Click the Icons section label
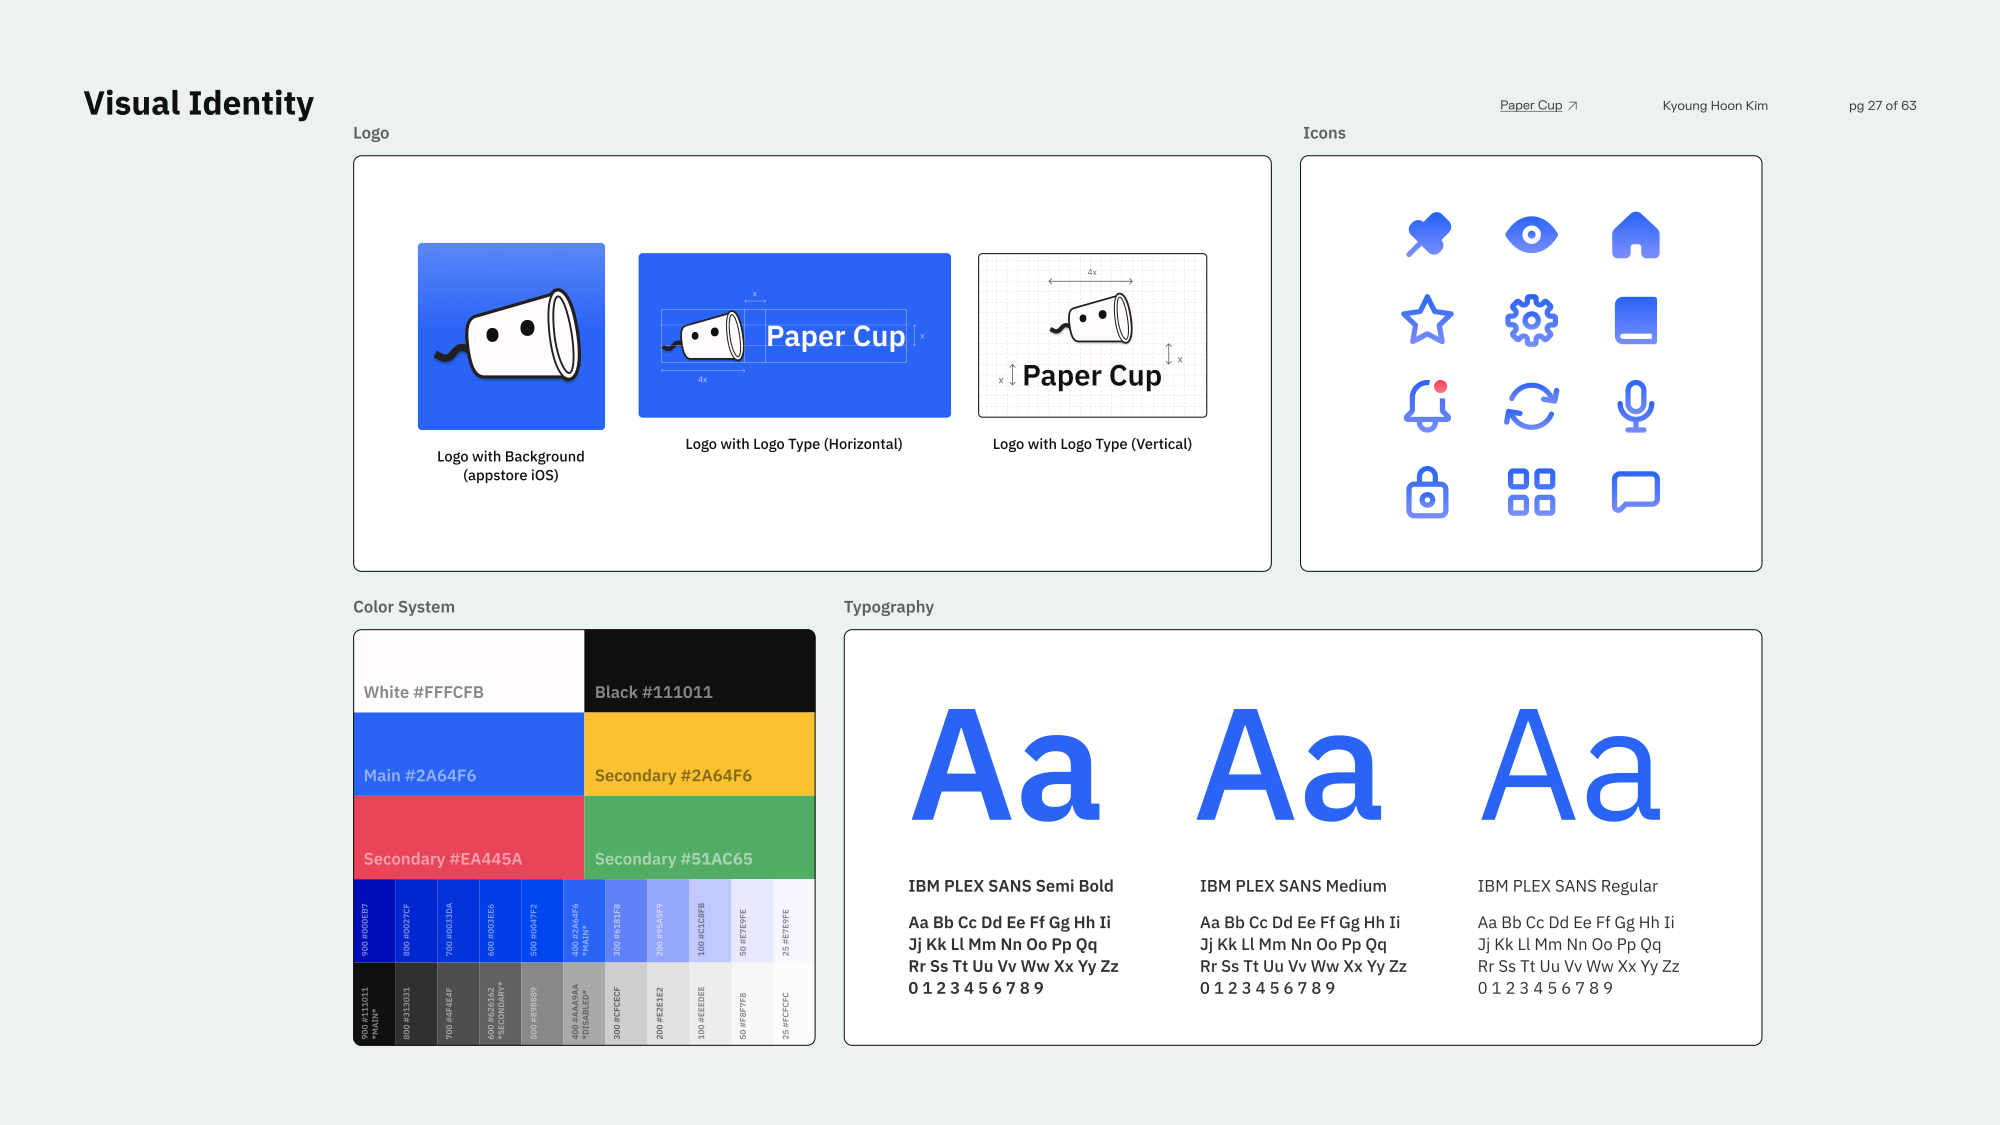Viewport: 2000px width, 1125px height. click(1324, 133)
